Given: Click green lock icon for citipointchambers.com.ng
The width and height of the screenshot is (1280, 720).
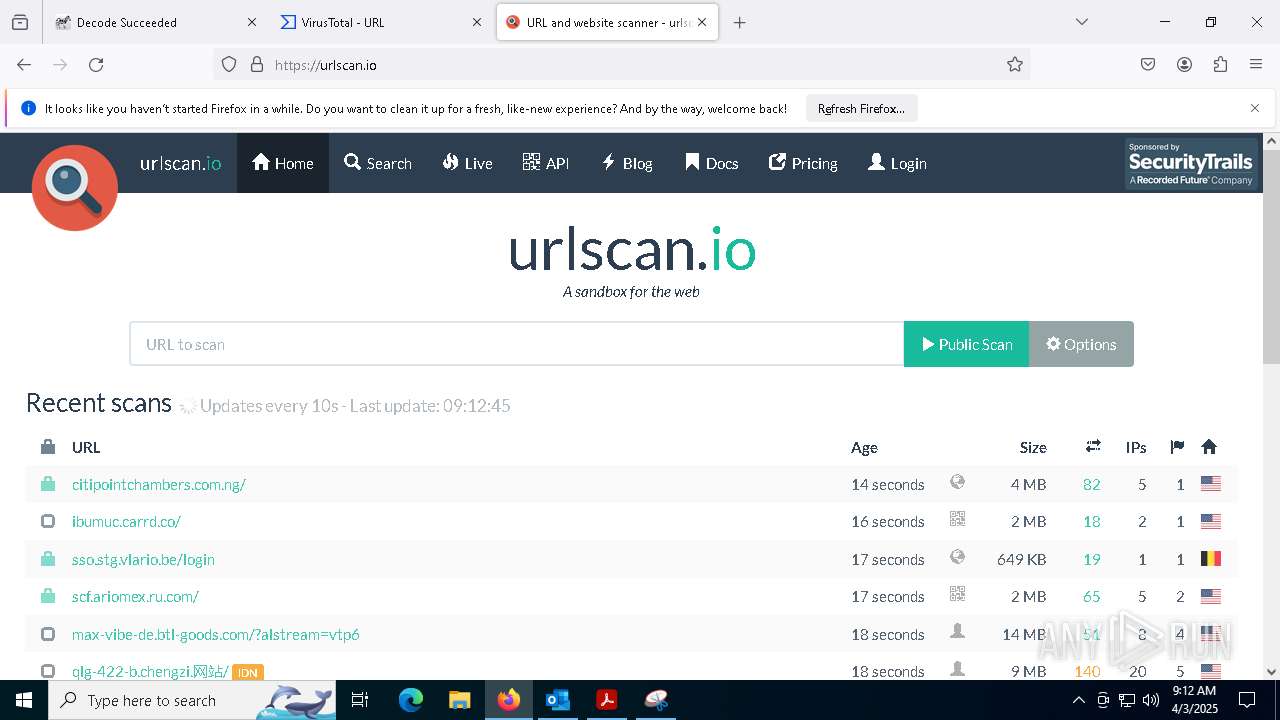Looking at the screenshot, I should pyautogui.click(x=48, y=484).
